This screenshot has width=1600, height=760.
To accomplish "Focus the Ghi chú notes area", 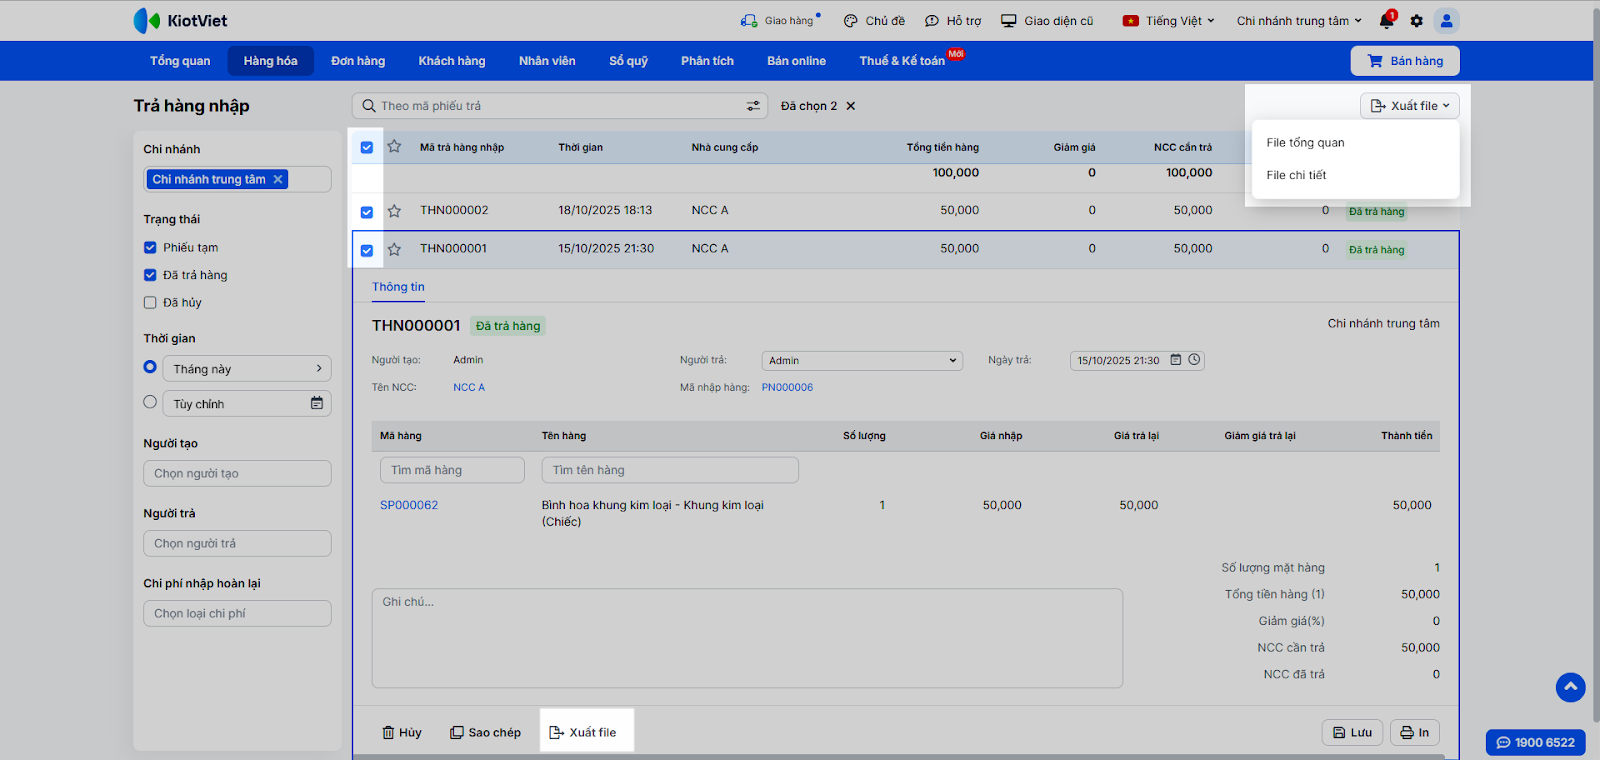I will [x=747, y=638].
